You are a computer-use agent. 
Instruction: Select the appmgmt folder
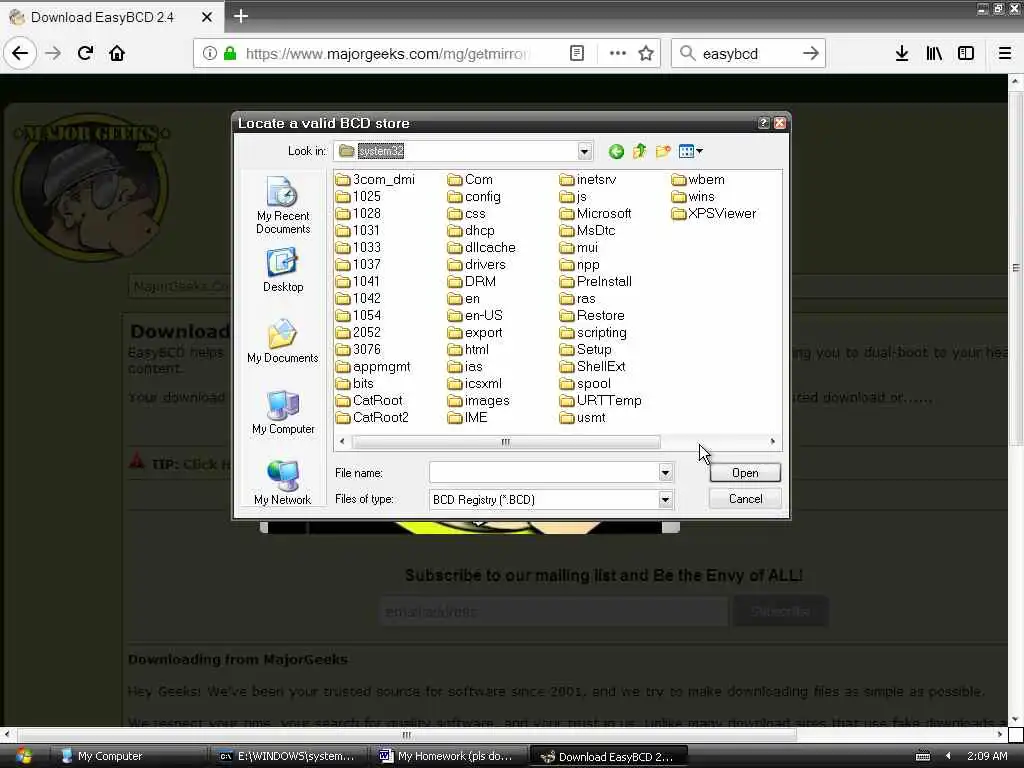(374, 366)
